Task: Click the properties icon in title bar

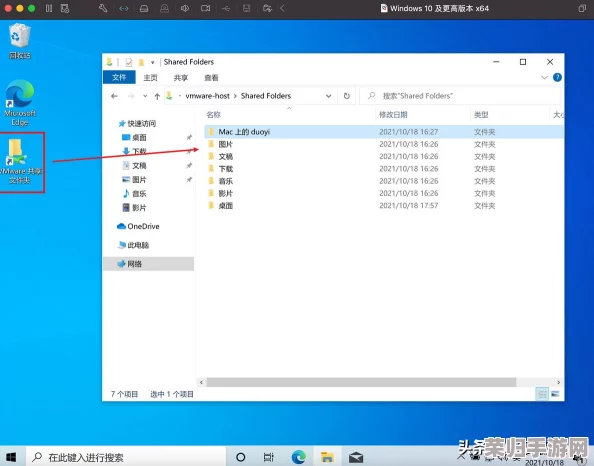Action: (x=129, y=62)
